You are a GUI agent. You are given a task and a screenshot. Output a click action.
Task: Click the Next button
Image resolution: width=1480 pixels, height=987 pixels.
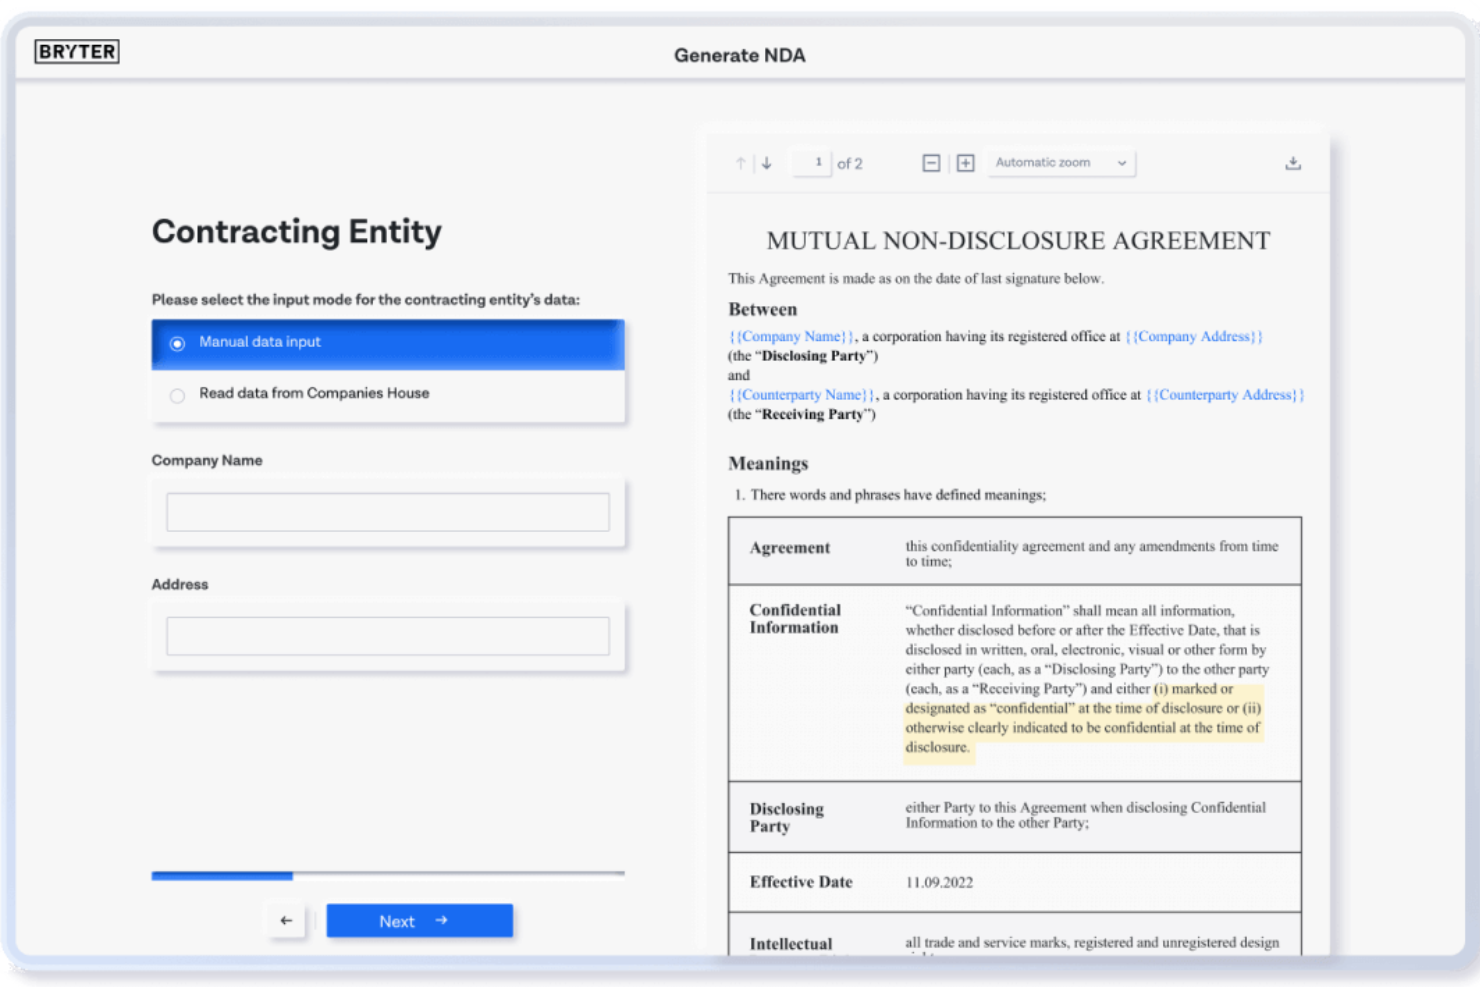420,921
